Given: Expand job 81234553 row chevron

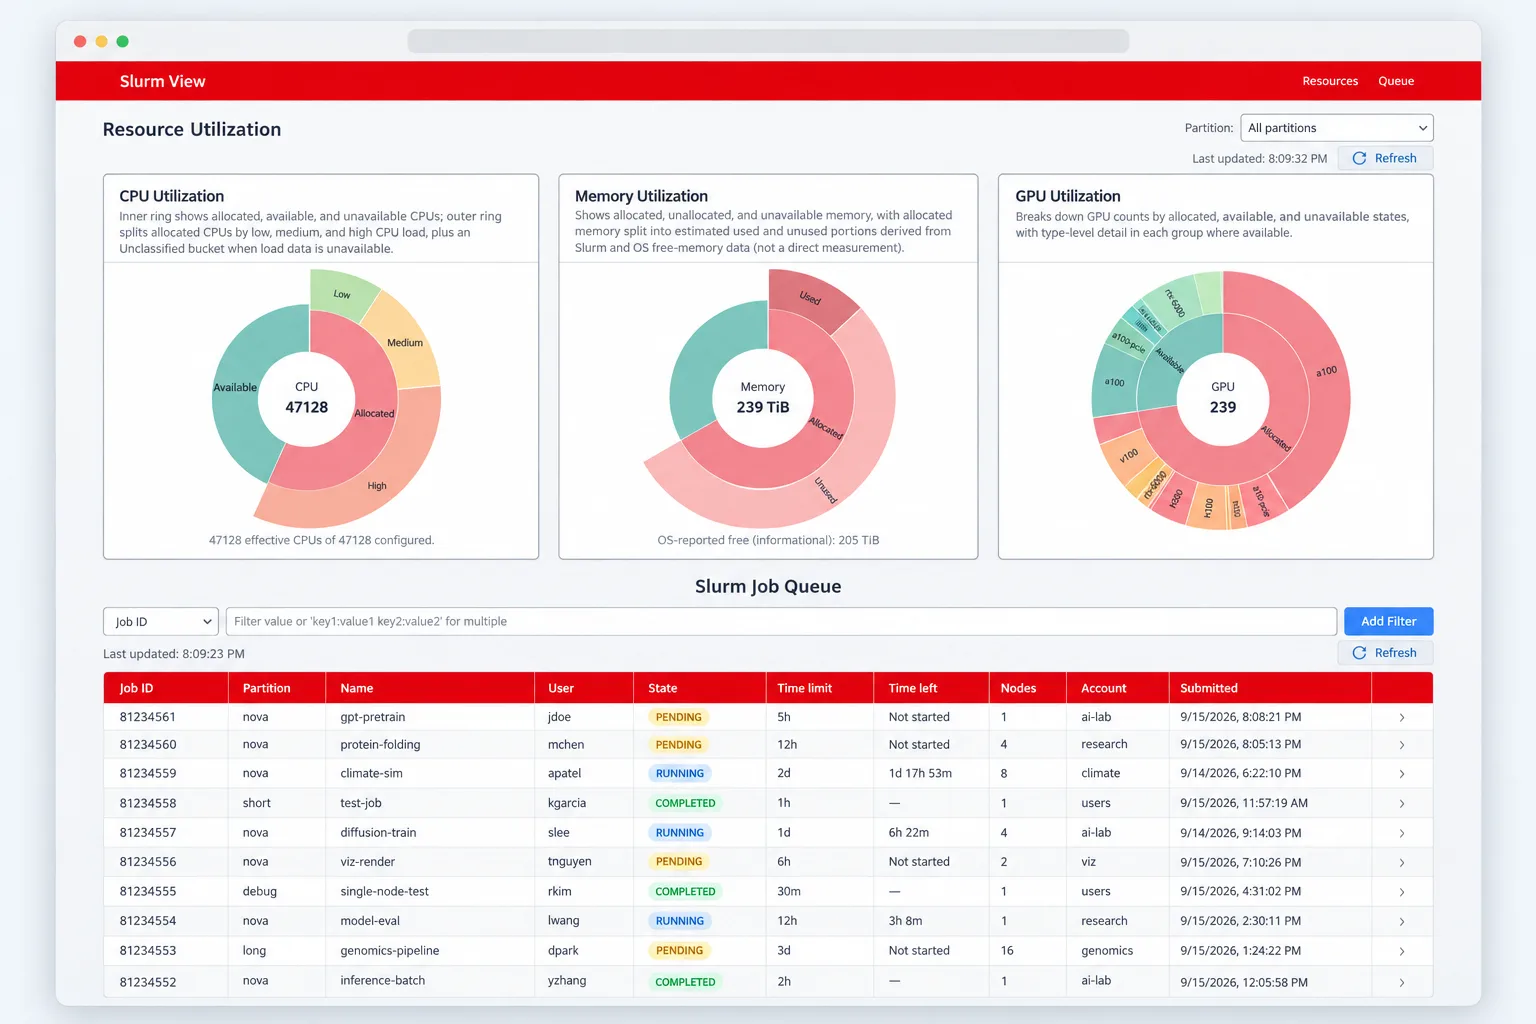Looking at the screenshot, I should 1401,951.
